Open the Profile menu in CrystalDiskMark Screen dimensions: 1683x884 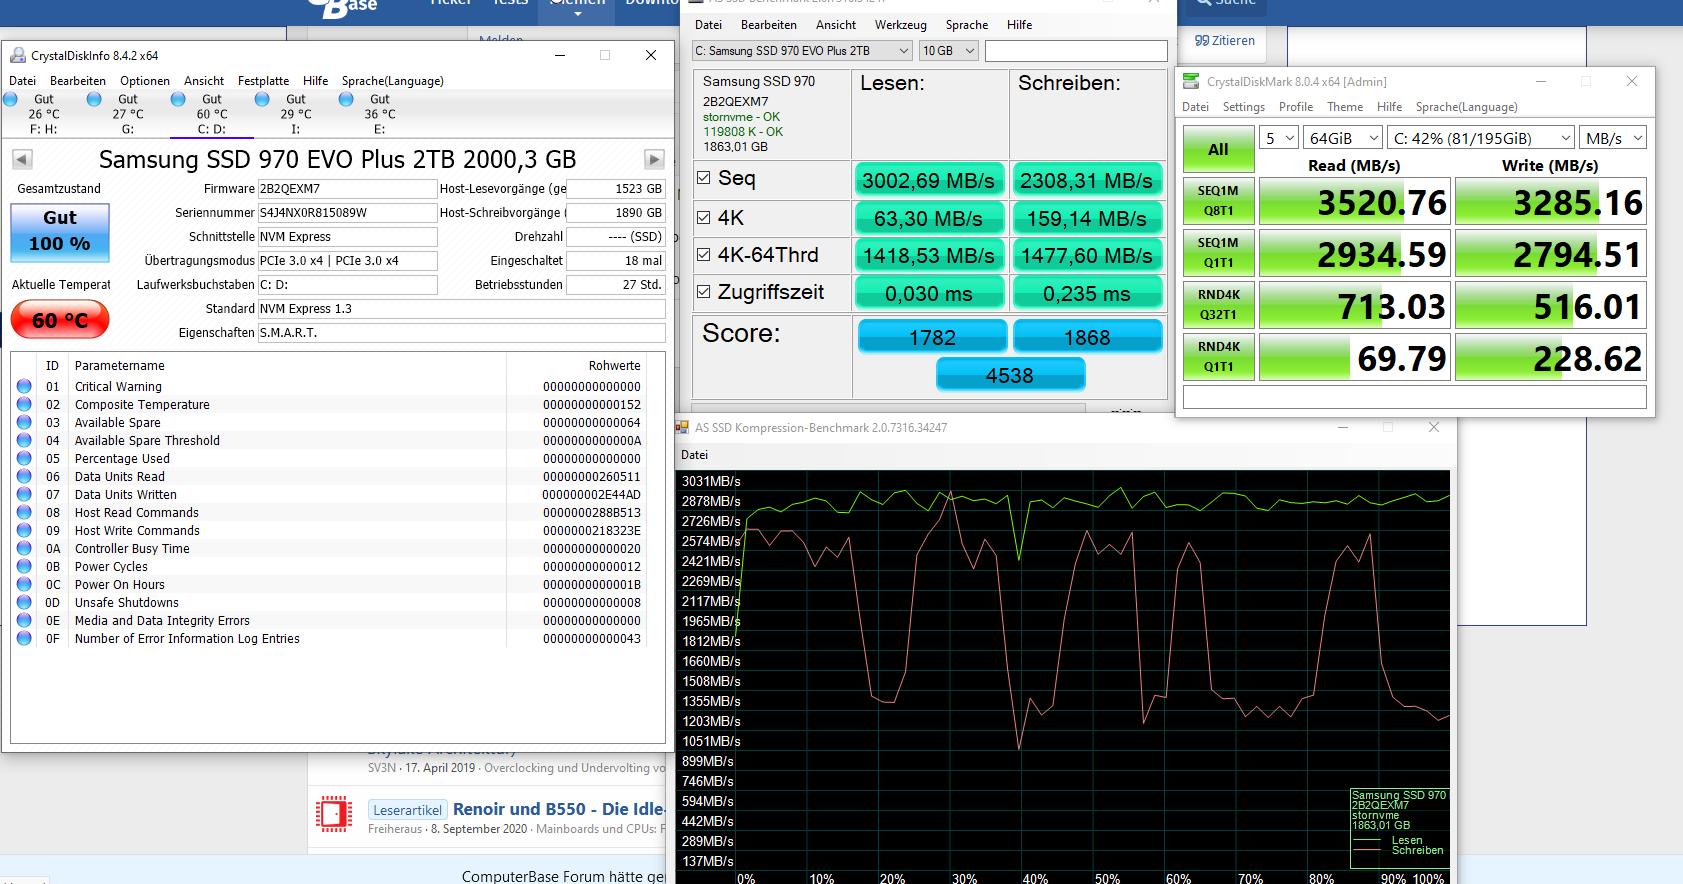[1296, 107]
